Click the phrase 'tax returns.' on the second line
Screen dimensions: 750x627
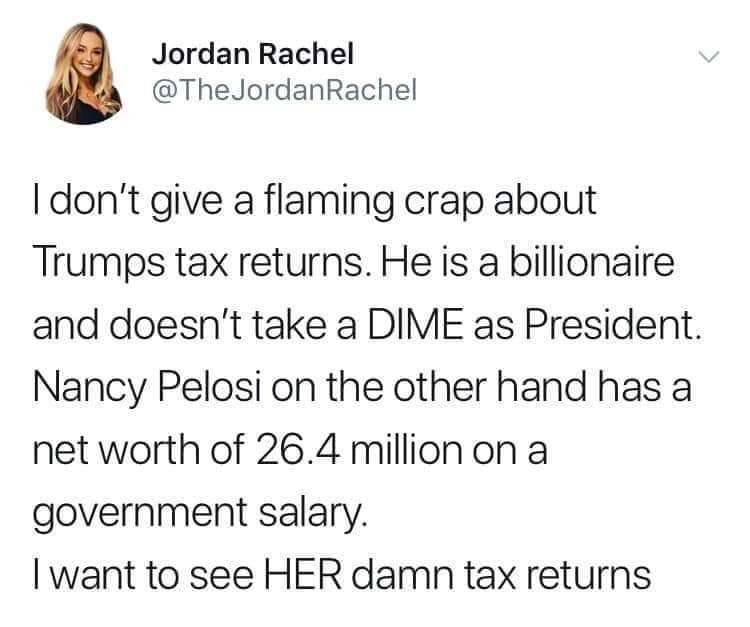(272, 264)
